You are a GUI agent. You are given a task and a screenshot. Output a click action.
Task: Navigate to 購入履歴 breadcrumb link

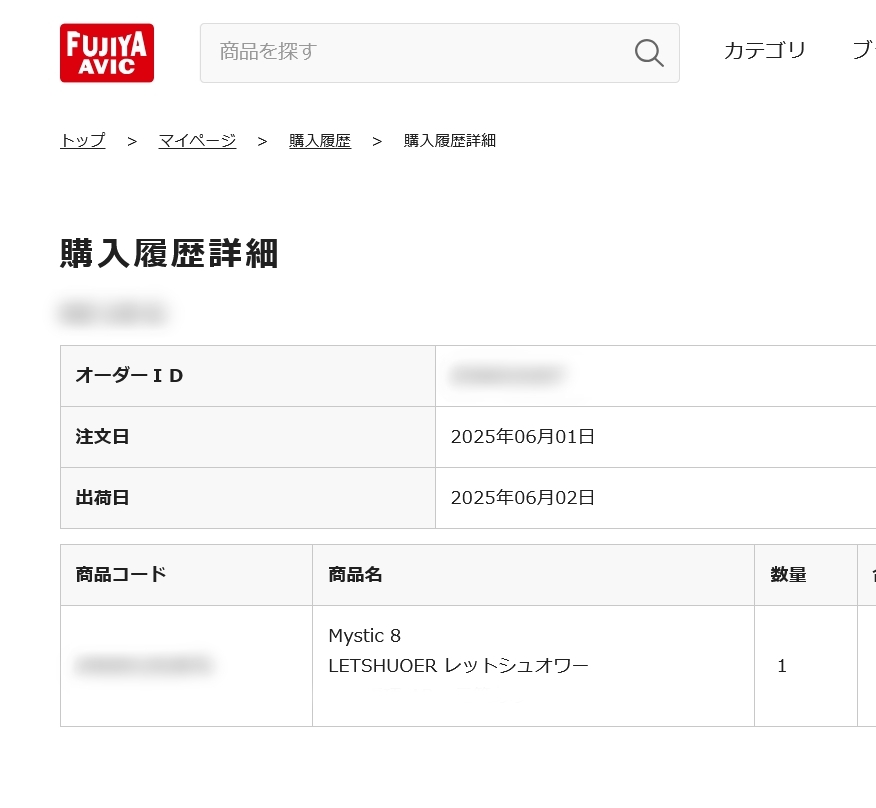click(x=320, y=141)
